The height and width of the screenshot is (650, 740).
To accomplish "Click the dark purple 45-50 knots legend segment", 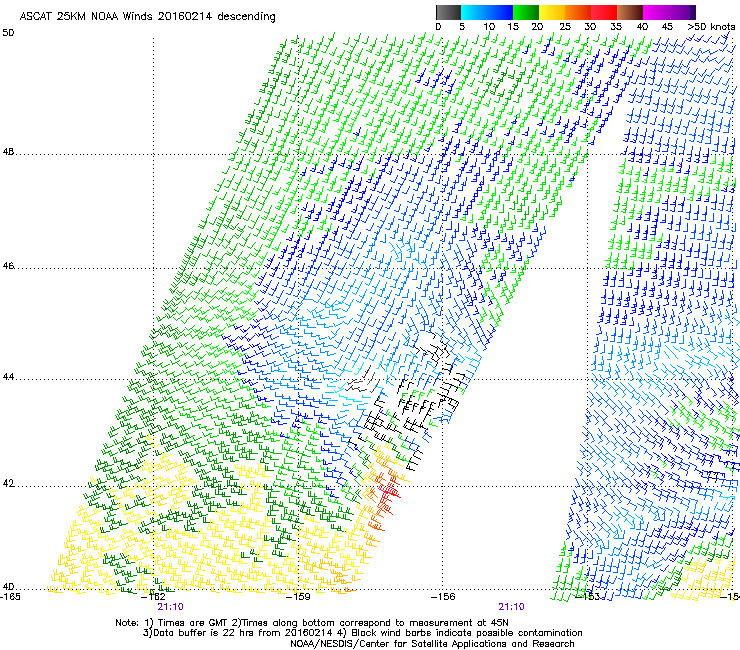I will tap(682, 12).
